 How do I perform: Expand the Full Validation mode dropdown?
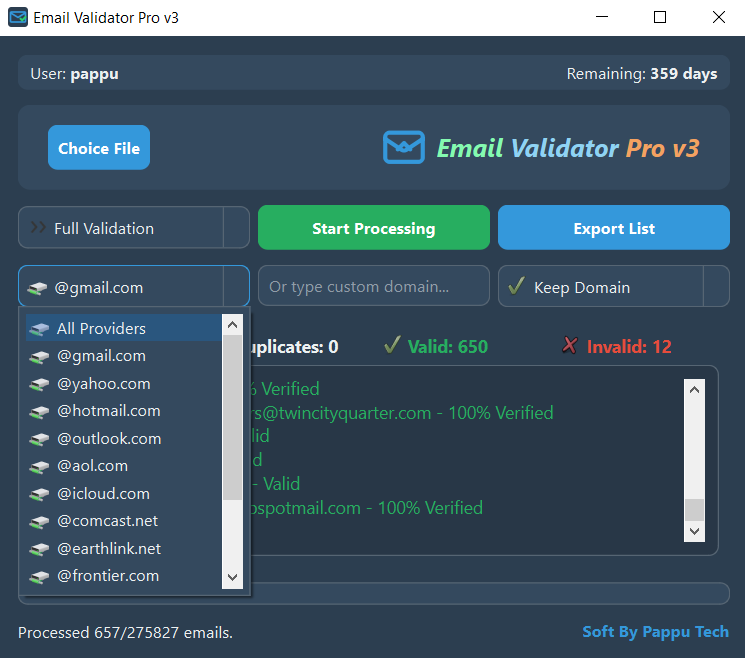(236, 228)
